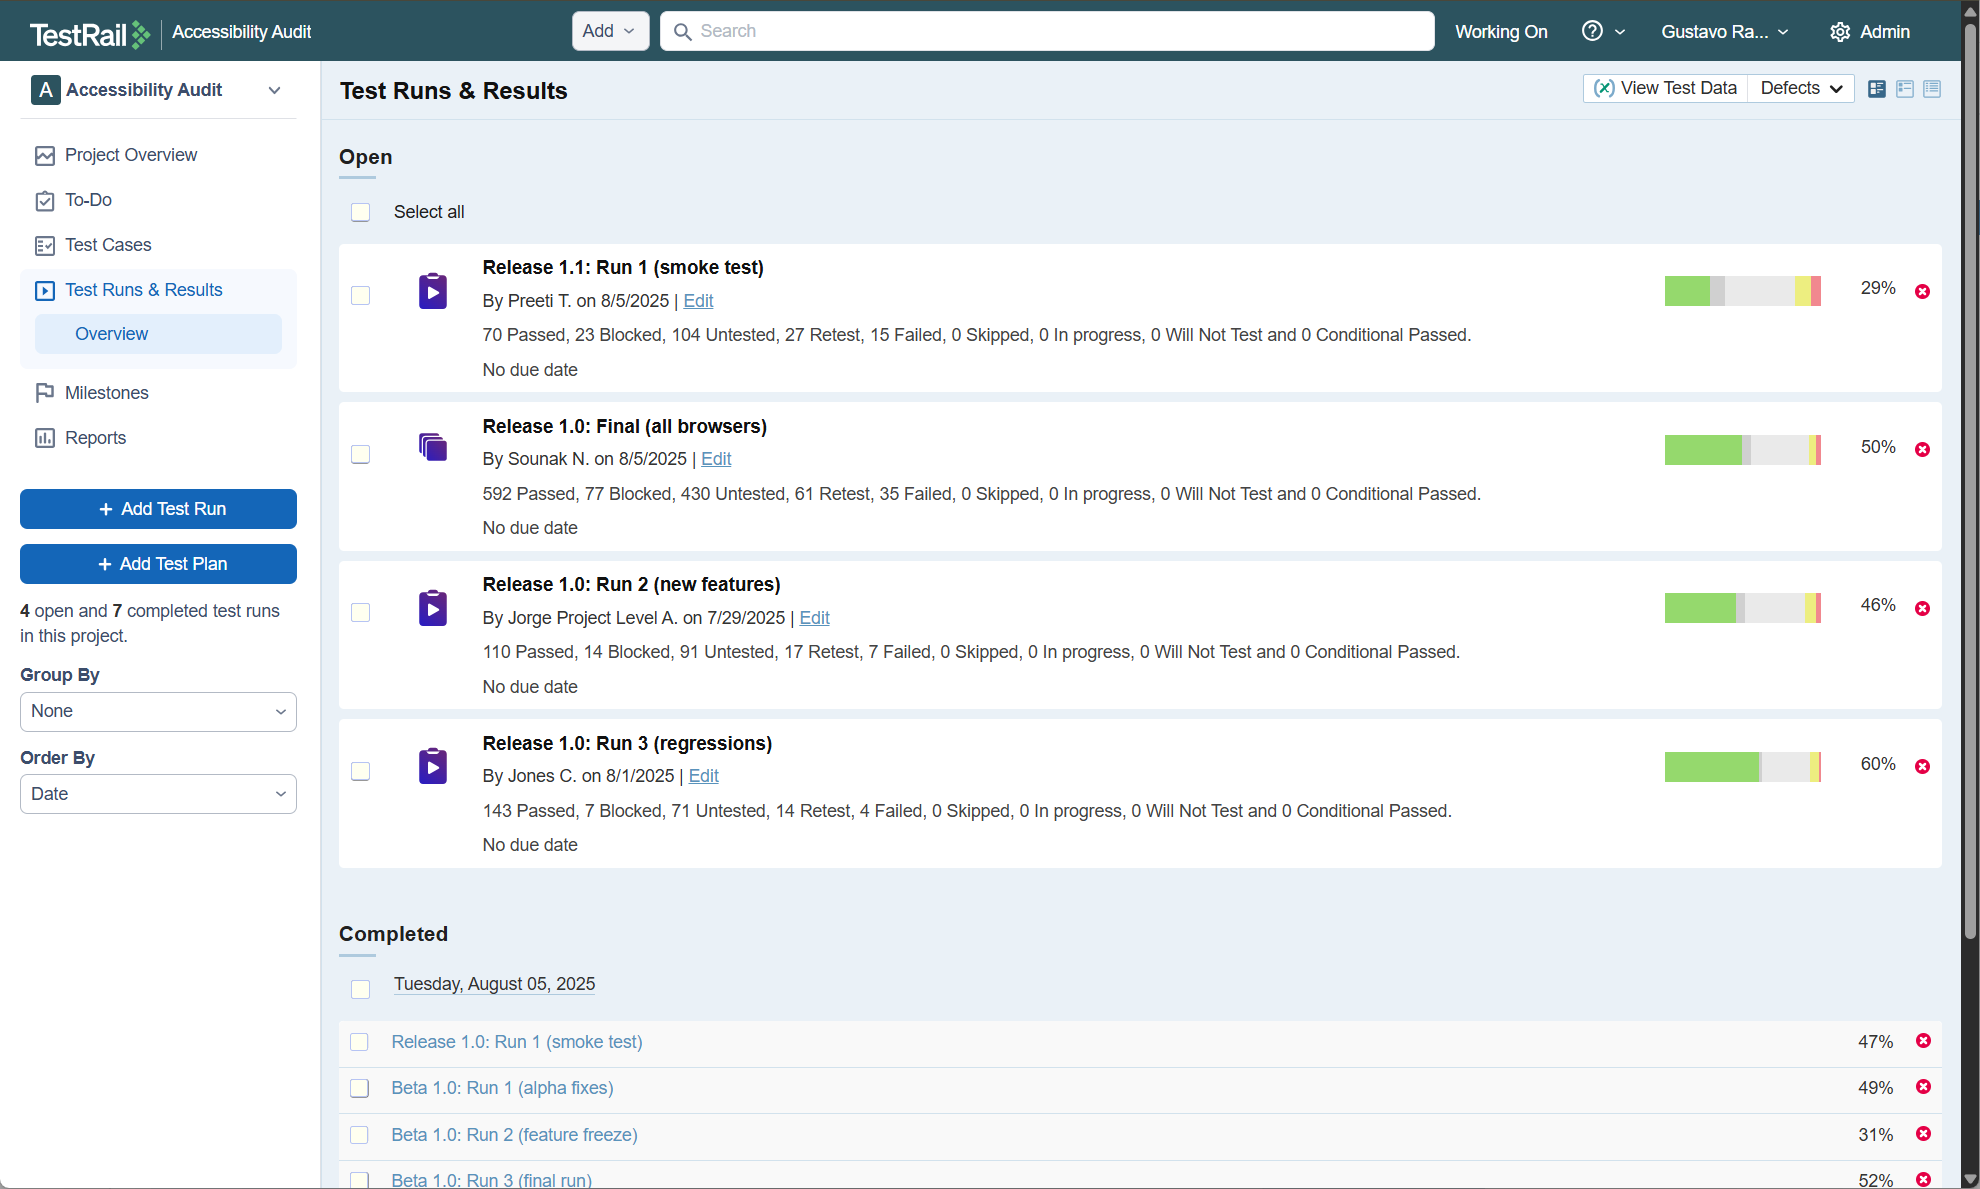Open the Order By Date dropdown
This screenshot has width=1980, height=1189.
[158, 794]
